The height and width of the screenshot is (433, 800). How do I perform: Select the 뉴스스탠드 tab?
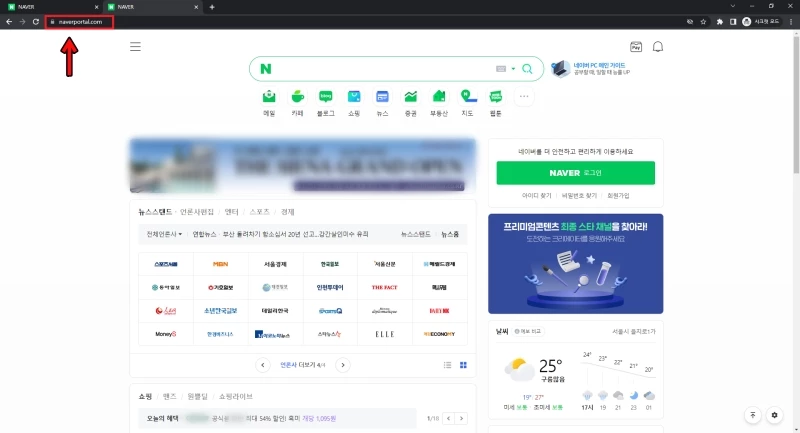coord(155,212)
